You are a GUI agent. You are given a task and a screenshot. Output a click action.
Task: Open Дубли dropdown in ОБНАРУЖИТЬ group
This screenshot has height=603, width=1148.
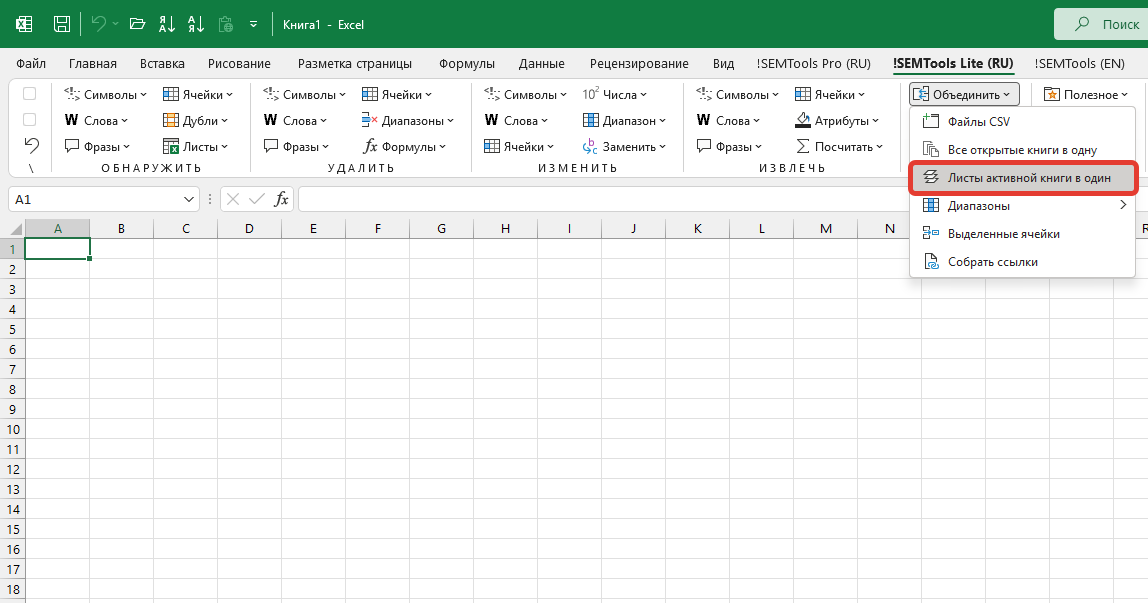(x=195, y=121)
